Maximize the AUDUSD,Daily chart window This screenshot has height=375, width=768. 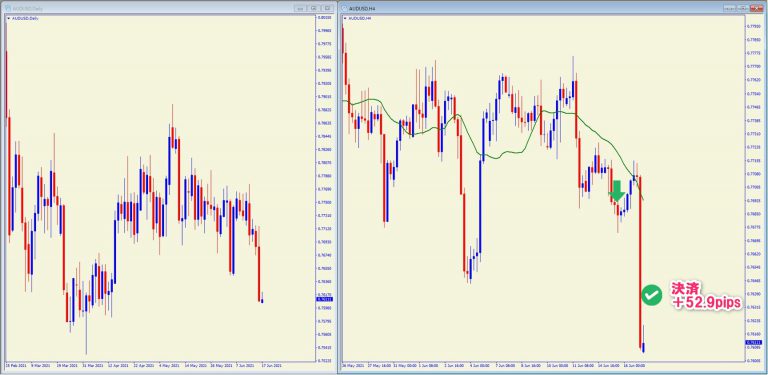(x=314, y=8)
